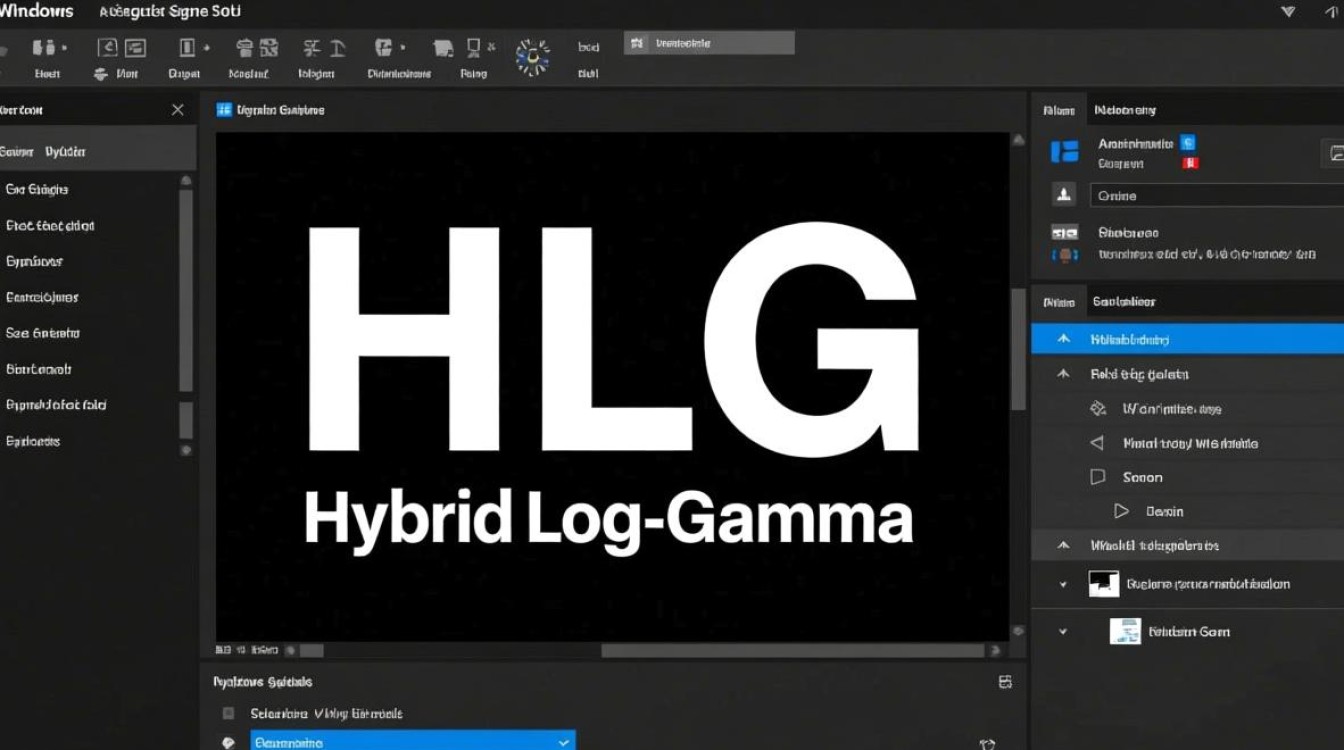Click the blue grid icon in the preview tab

tap(224, 110)
